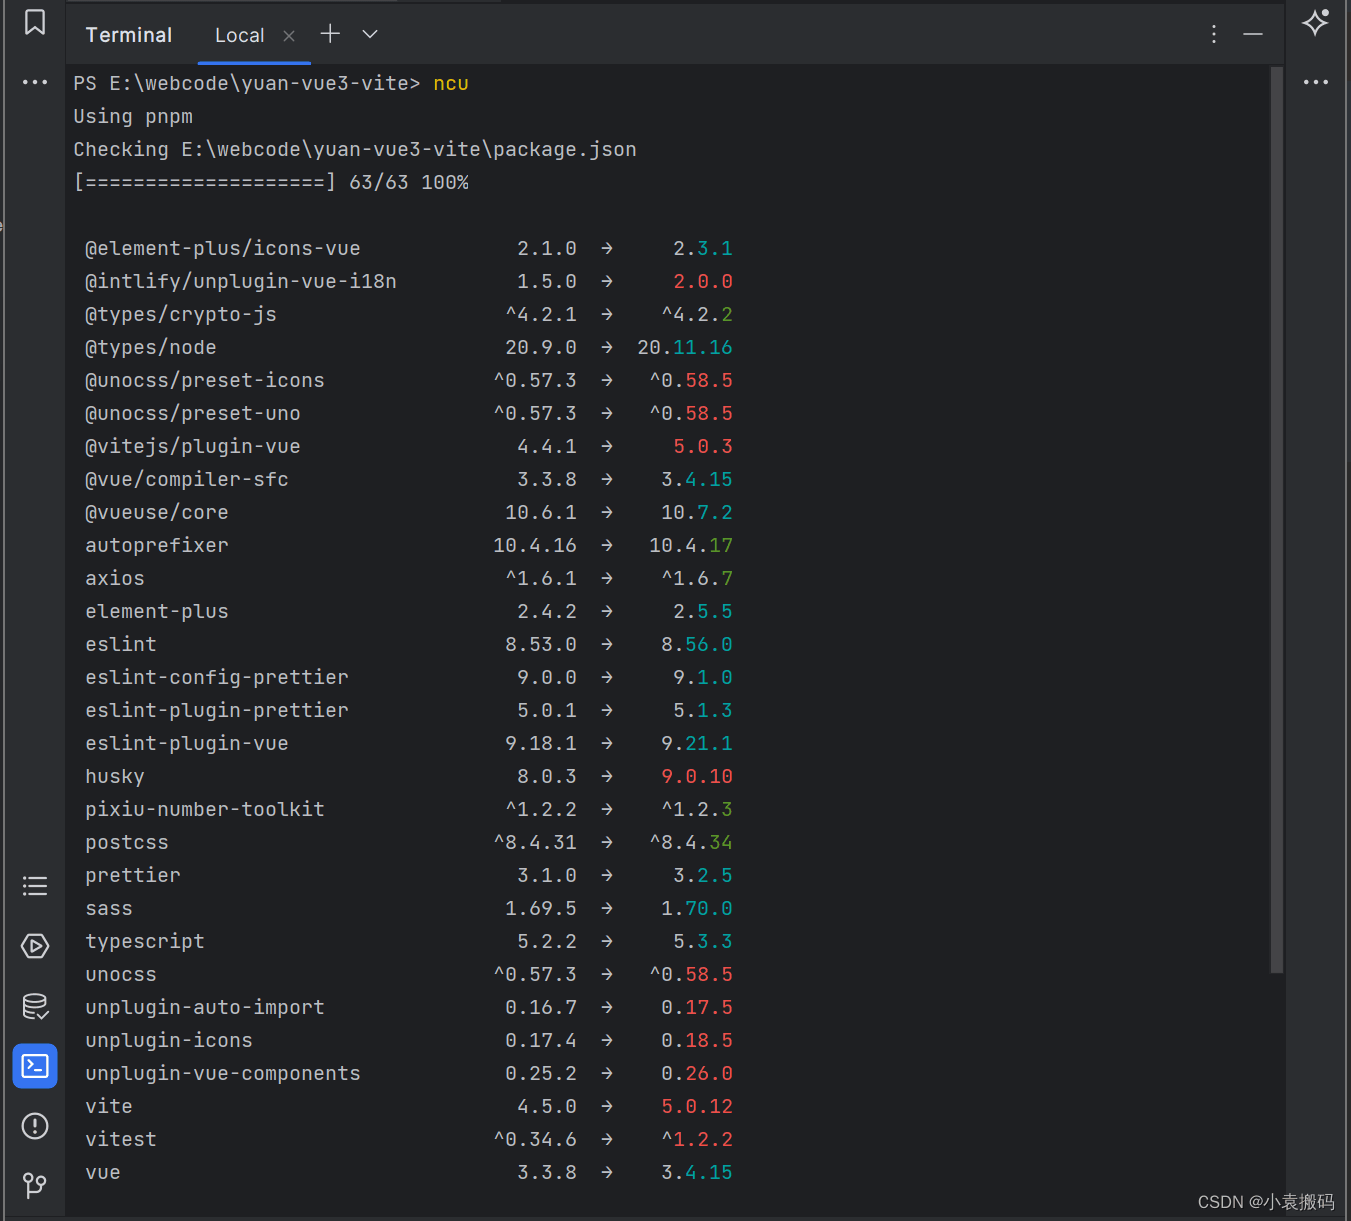Viewport: 1351px width, 1221px height.
Task: Open the Structure tool window
Action: point(35,886)
